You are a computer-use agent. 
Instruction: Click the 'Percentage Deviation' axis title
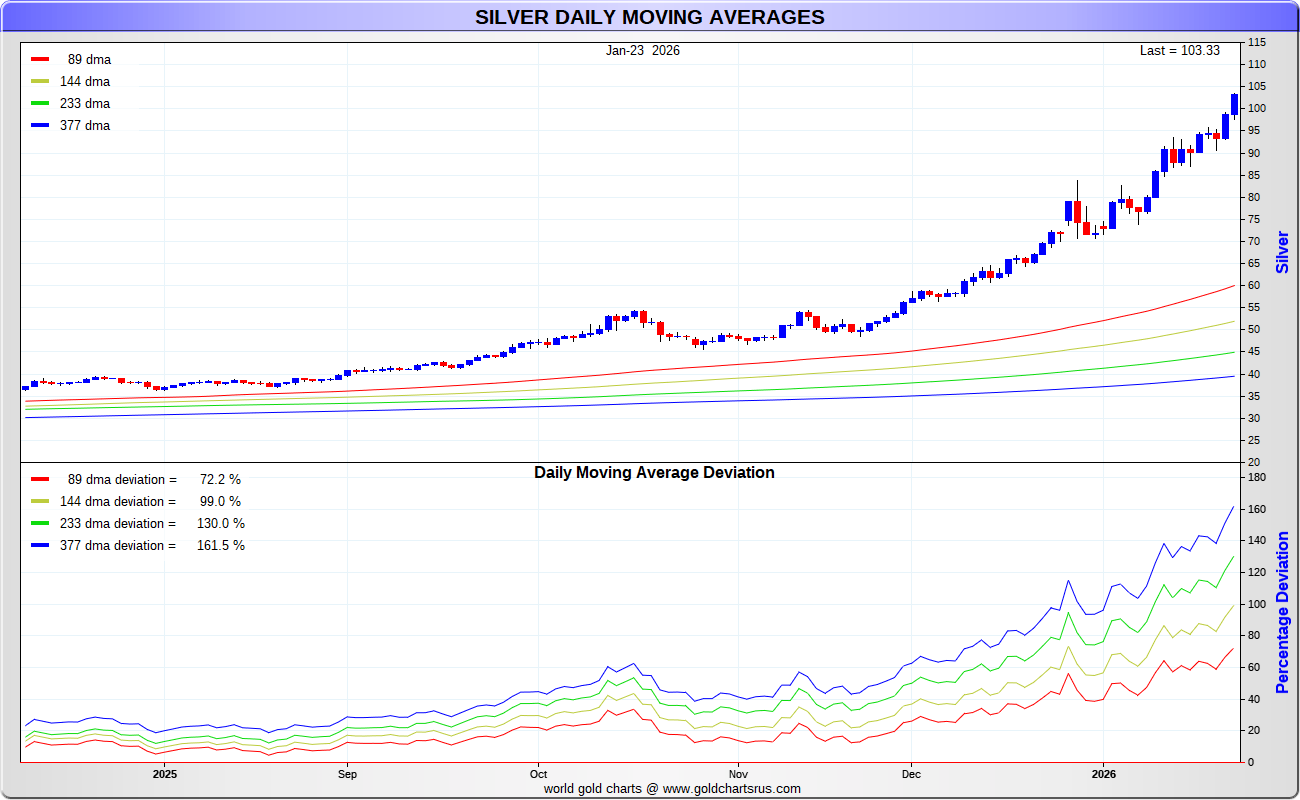(x=1283, y=612)
